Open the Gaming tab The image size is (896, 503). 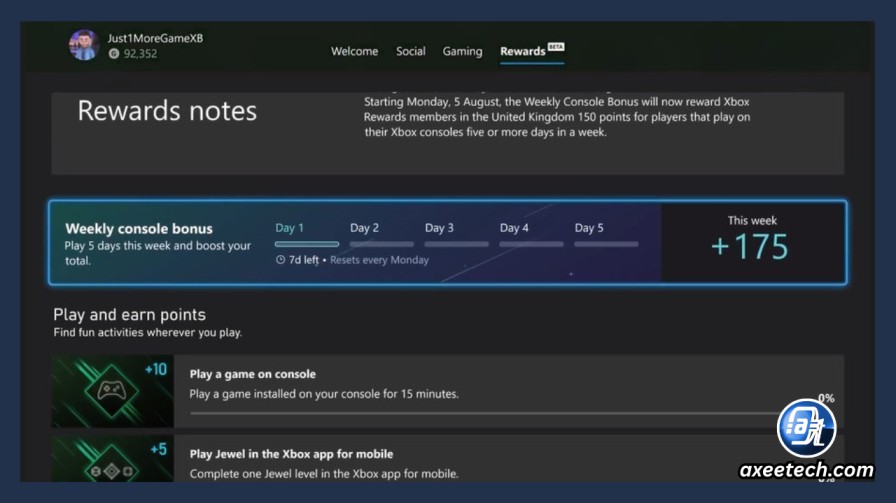[x=462, y=51]
